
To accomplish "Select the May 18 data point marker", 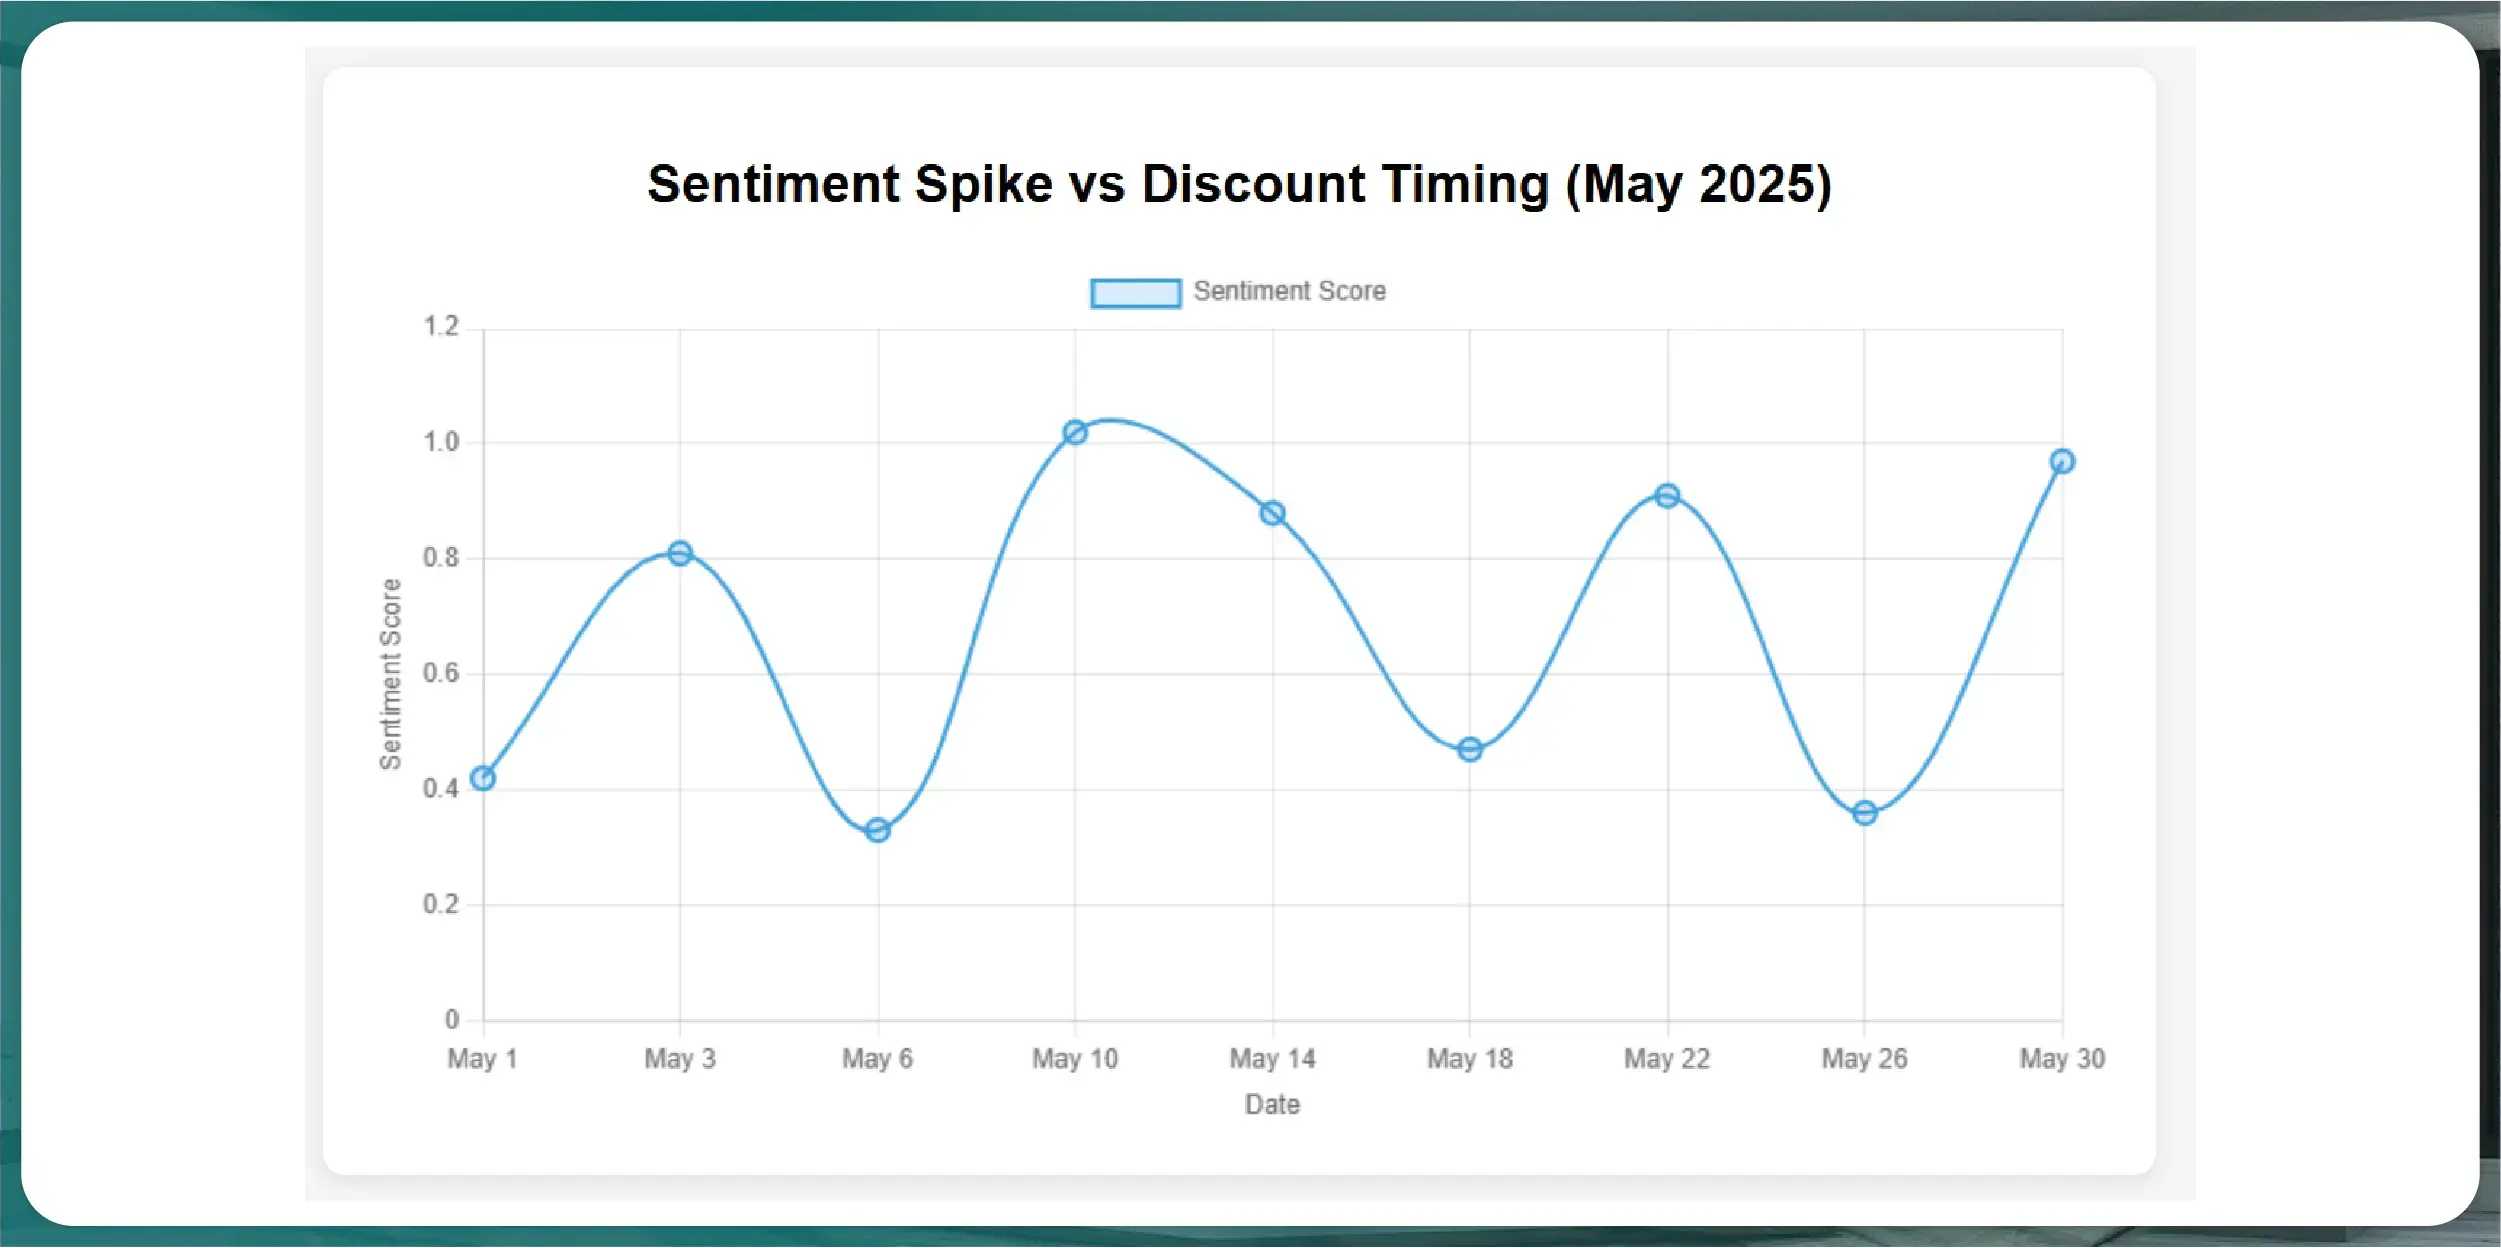I will 1470,749.
